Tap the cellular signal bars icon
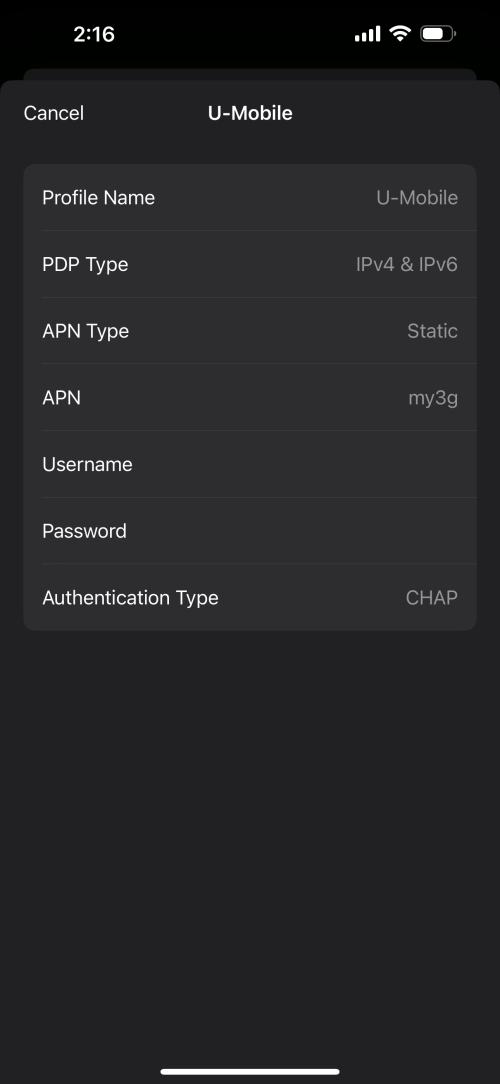The image size is (500, 1084). click(x=367, y=34)
